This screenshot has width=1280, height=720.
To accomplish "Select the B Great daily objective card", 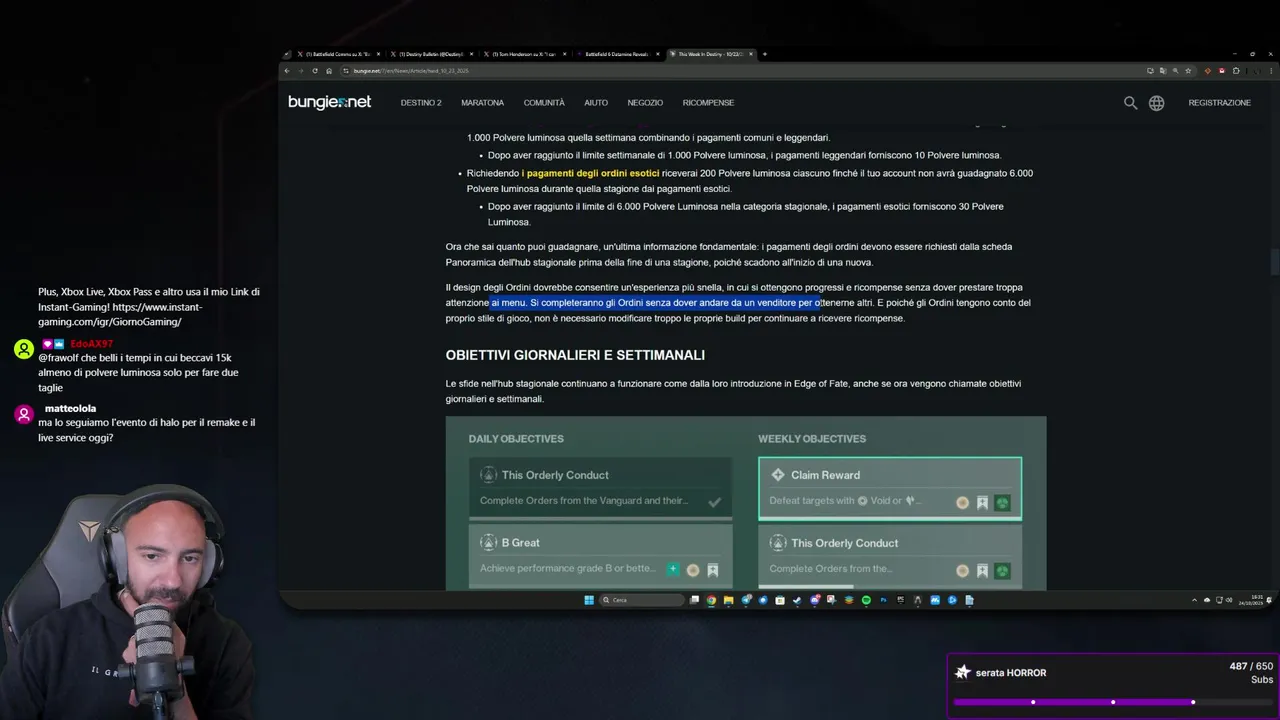I will (x=600, y=555).
